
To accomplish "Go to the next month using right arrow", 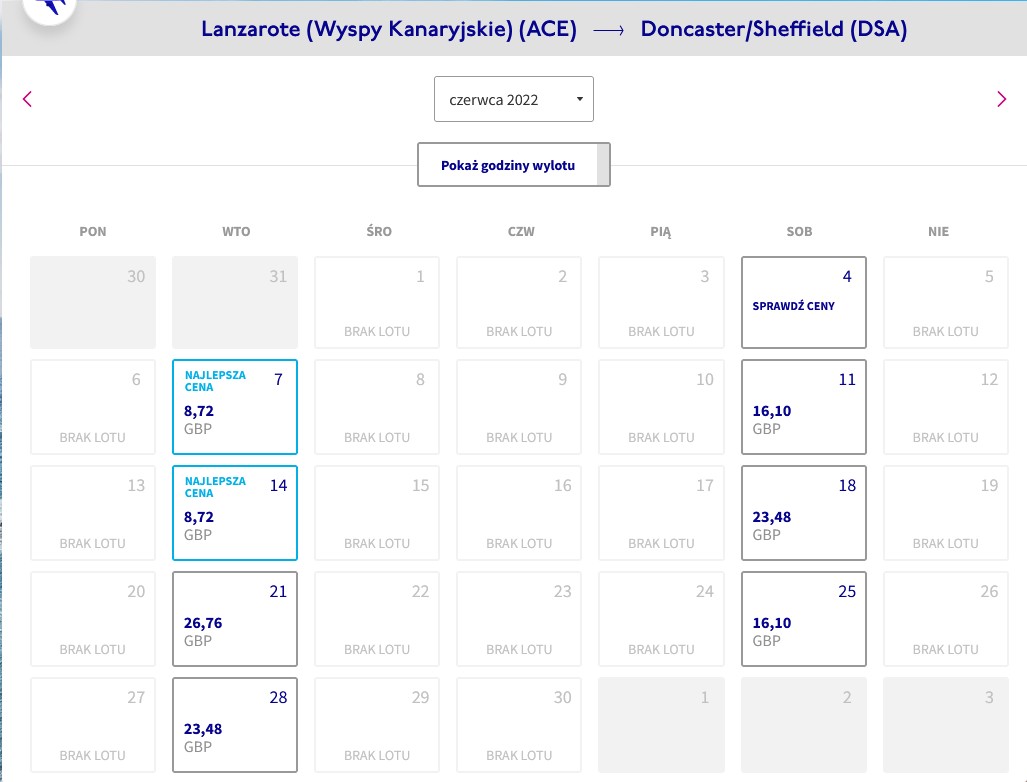I will click(1001, 99).
